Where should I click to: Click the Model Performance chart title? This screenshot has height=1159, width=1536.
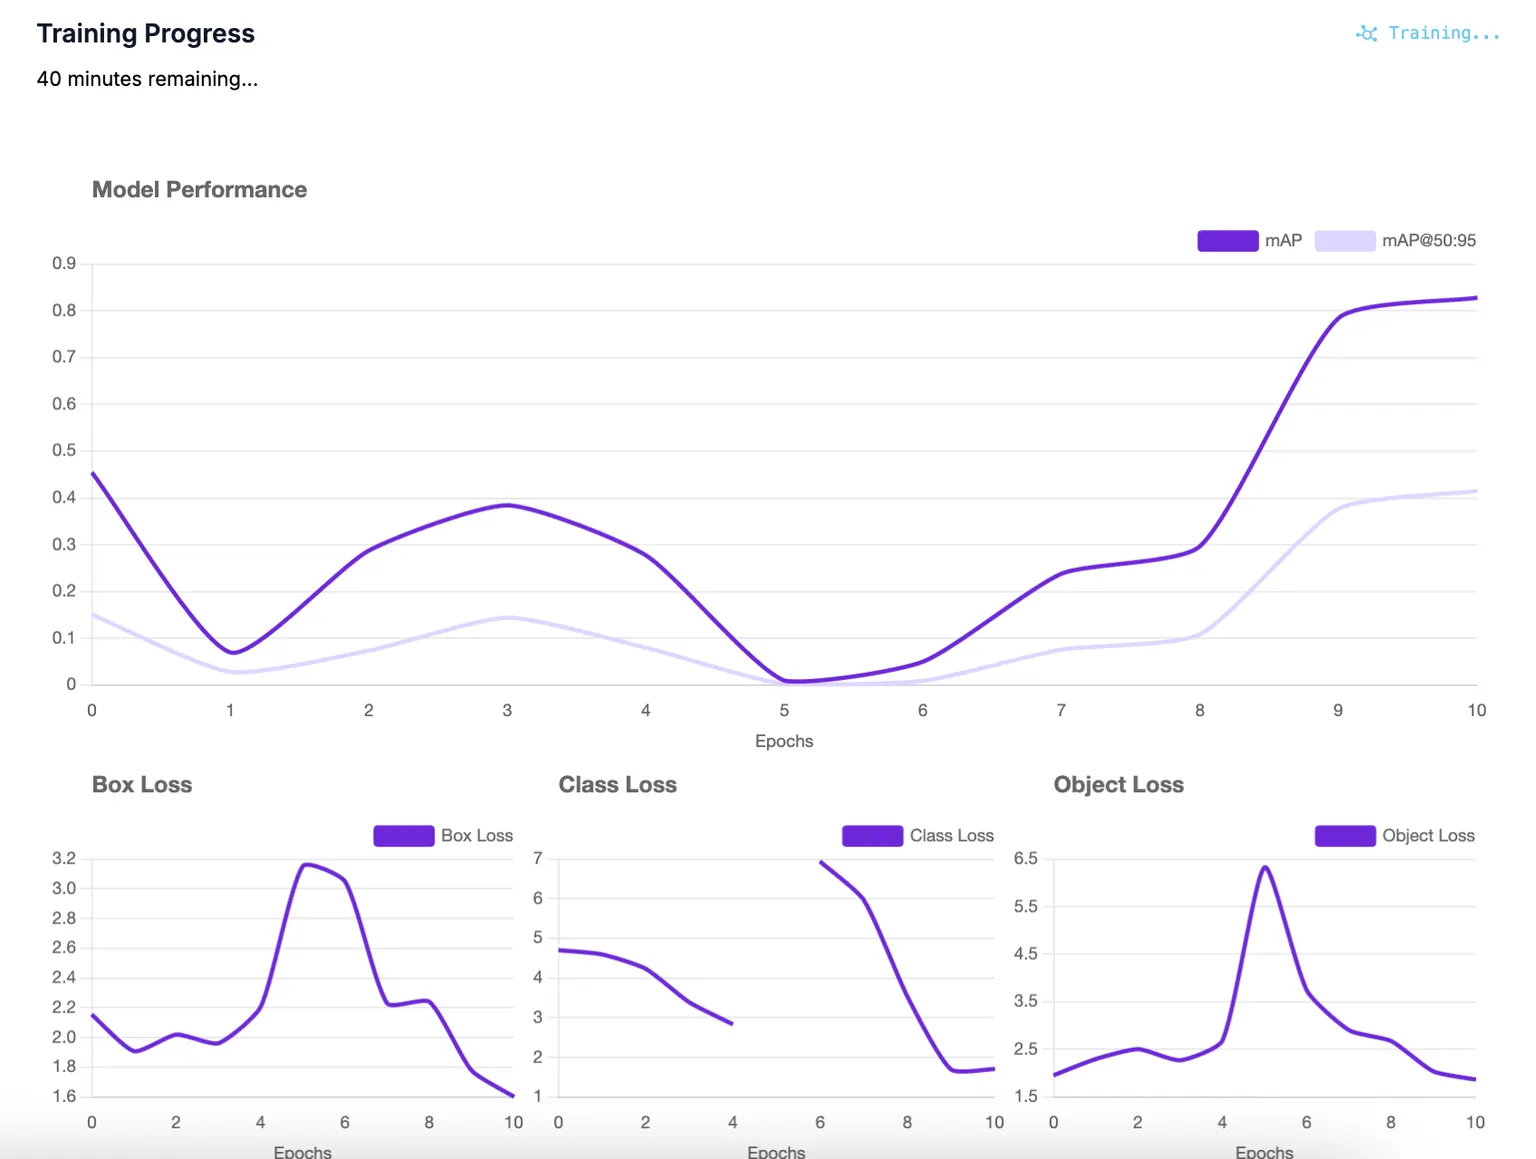pos(200,190)
